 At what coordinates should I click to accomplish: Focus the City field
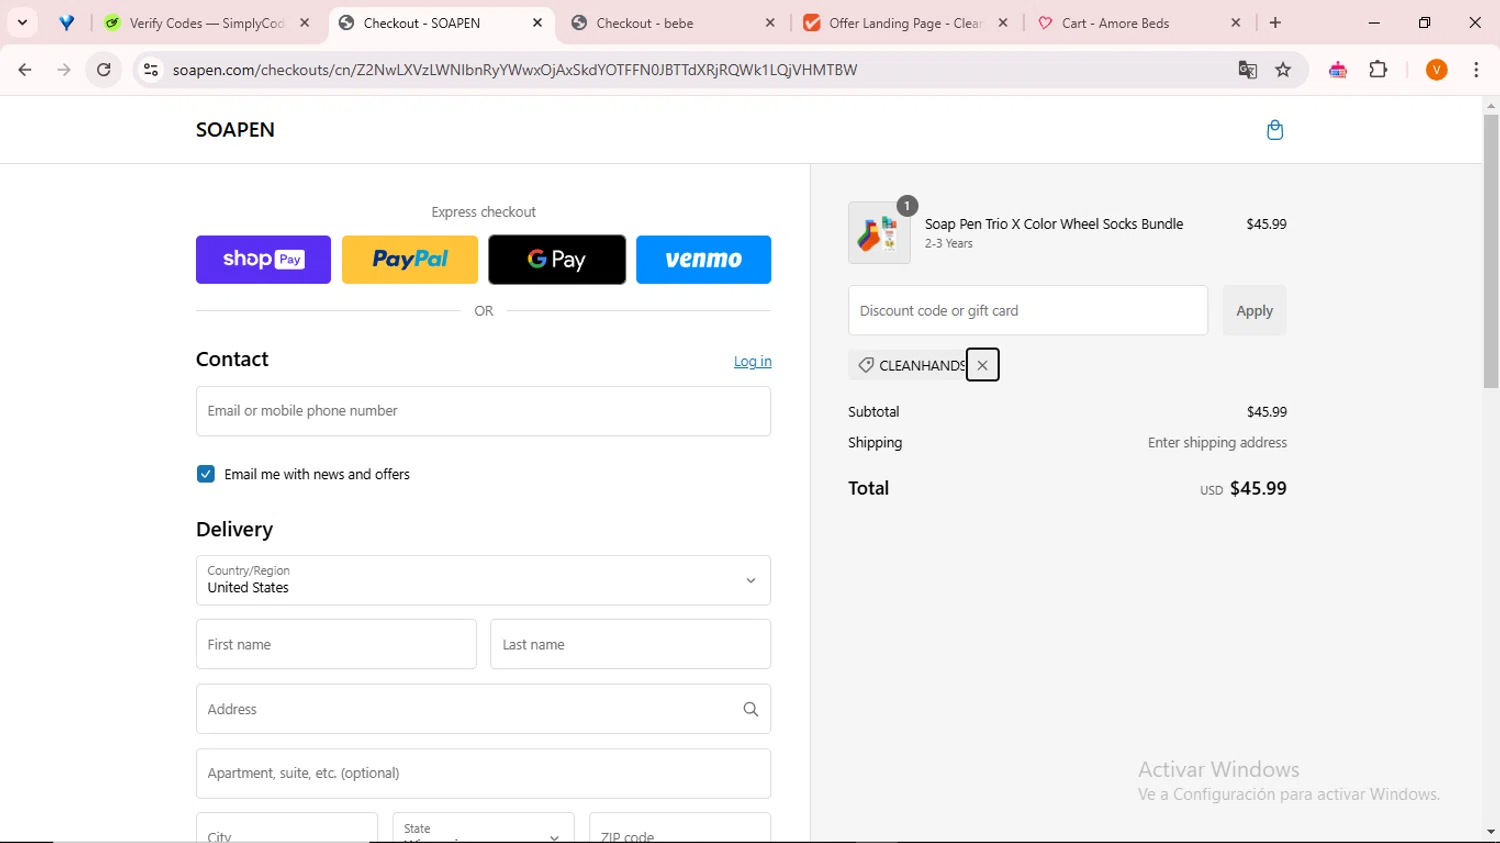(x=287, y=828)
